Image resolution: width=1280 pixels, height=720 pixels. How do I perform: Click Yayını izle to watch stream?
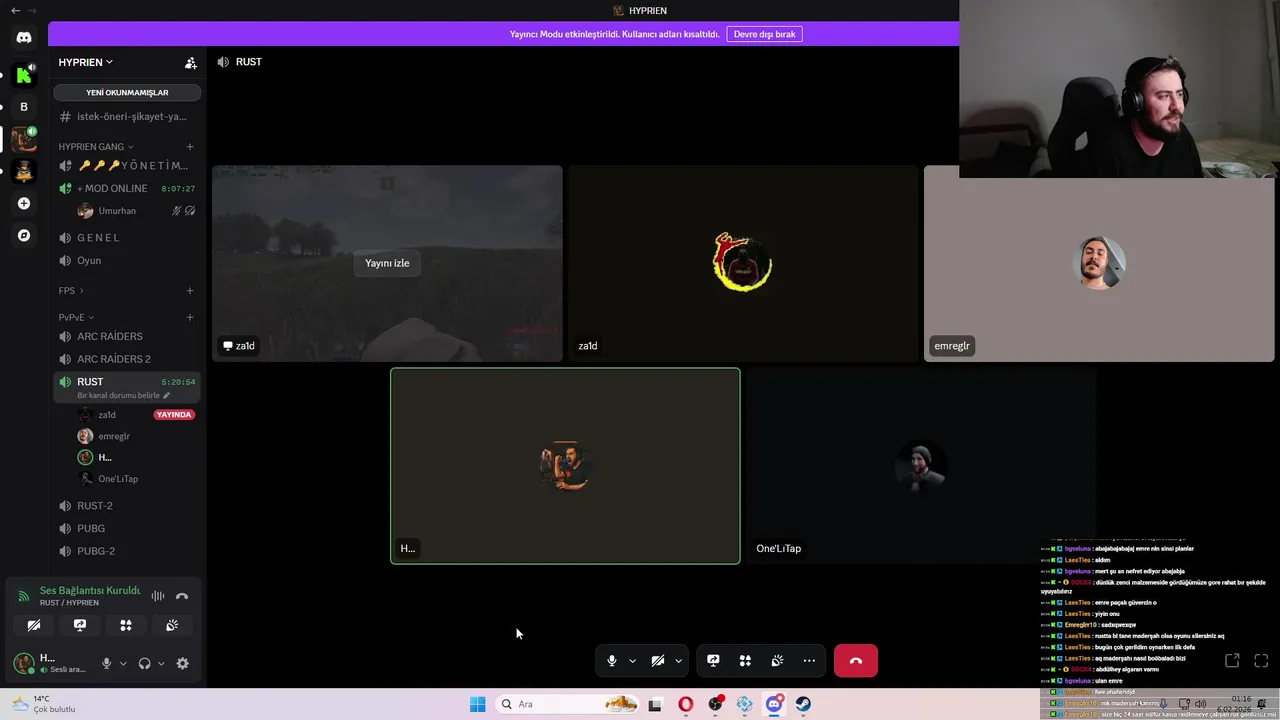pos(387,263)
